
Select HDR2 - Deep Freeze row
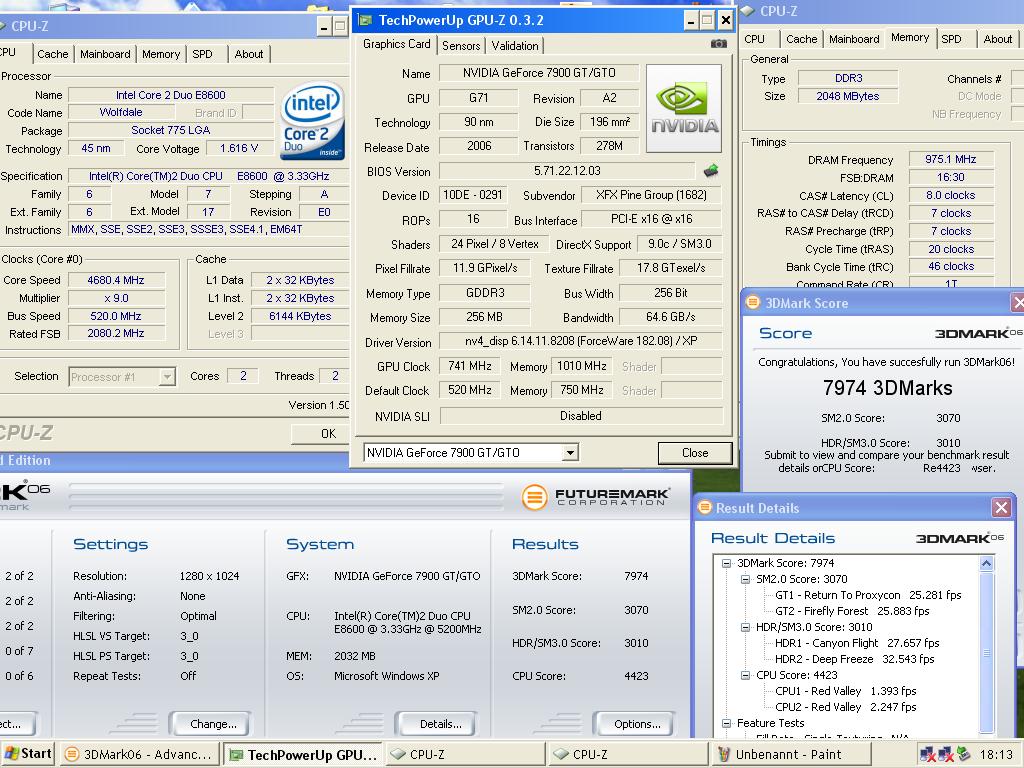[x=854, y=659]
